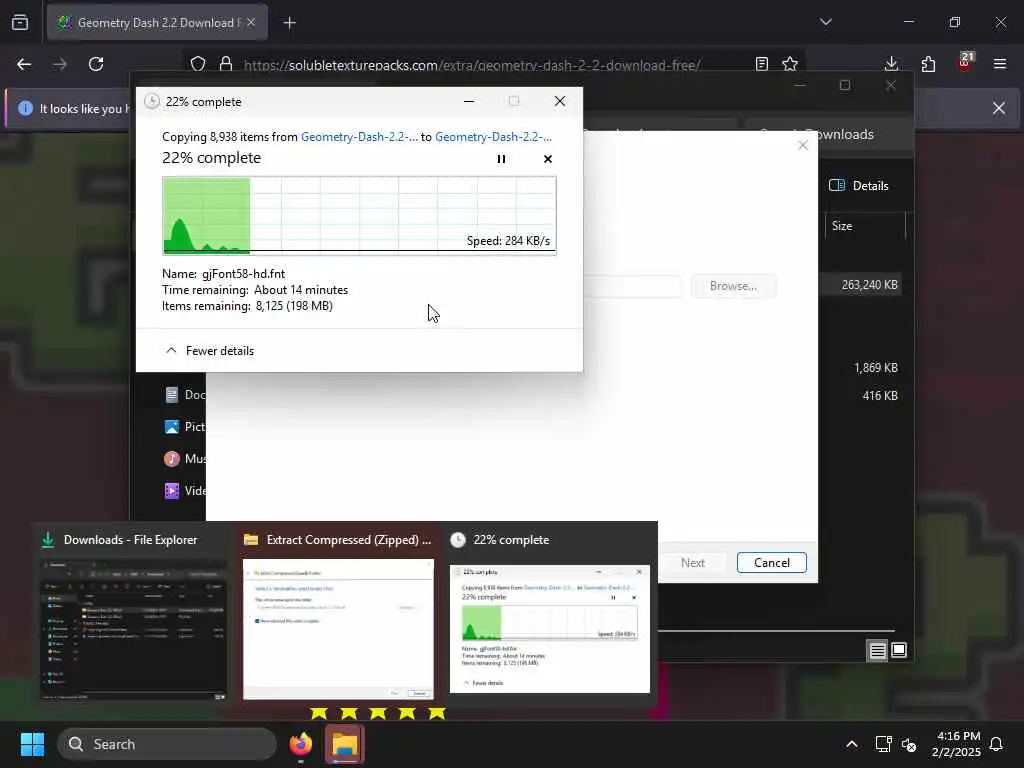Click the uBlock extension icon with badge
This screenshot has width=1024, height=768.
click(965, 63)
